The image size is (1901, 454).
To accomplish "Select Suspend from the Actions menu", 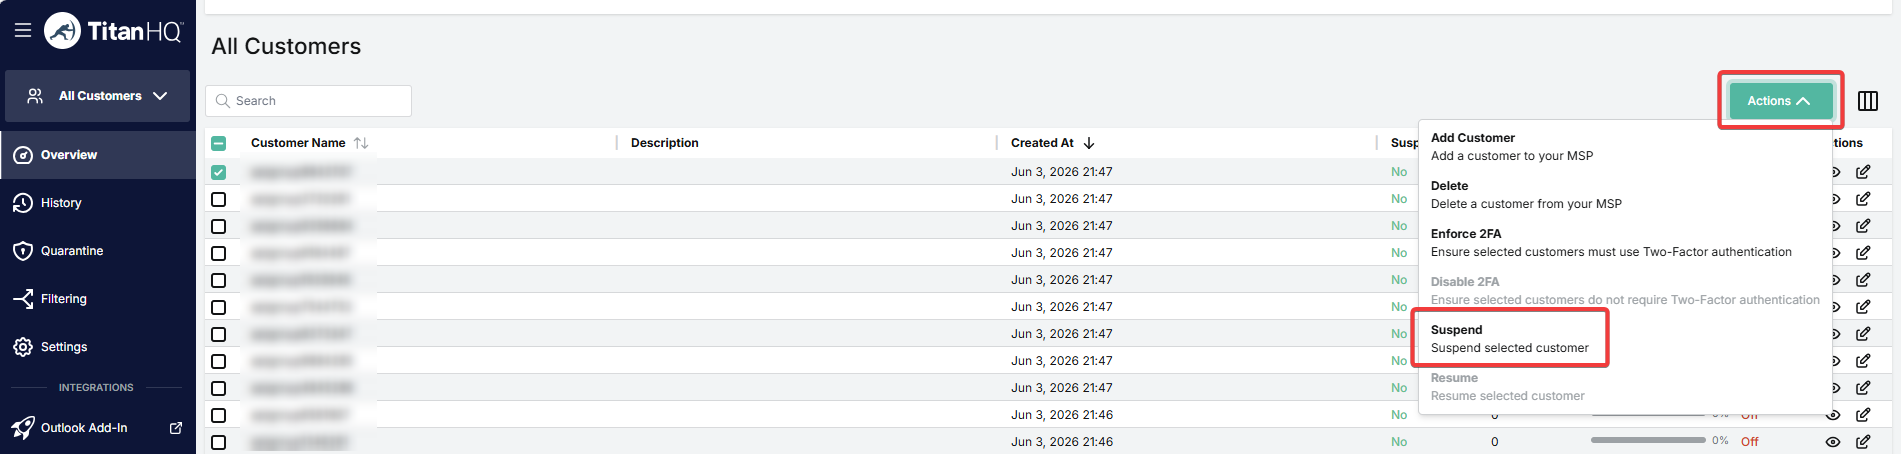I will 1510,339.
